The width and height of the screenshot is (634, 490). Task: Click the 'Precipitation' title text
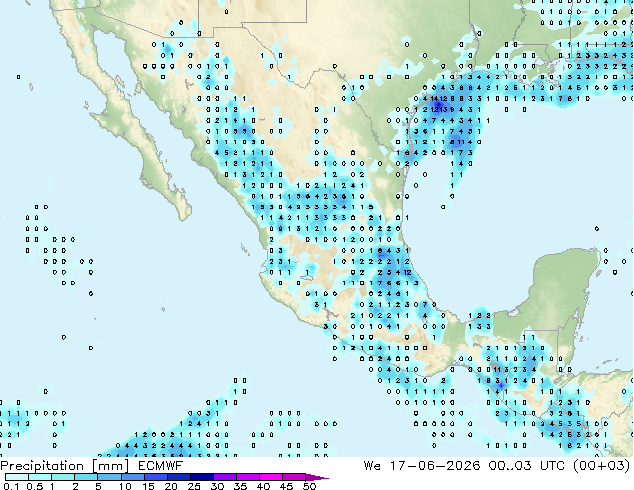click(x=42, y=466)
